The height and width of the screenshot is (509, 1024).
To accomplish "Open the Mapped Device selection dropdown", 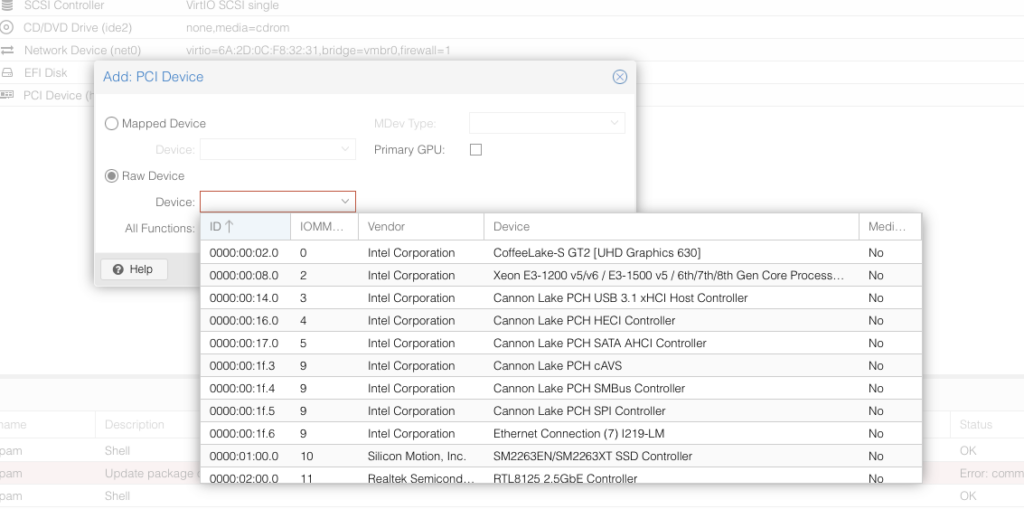I will tap(345, 150).
